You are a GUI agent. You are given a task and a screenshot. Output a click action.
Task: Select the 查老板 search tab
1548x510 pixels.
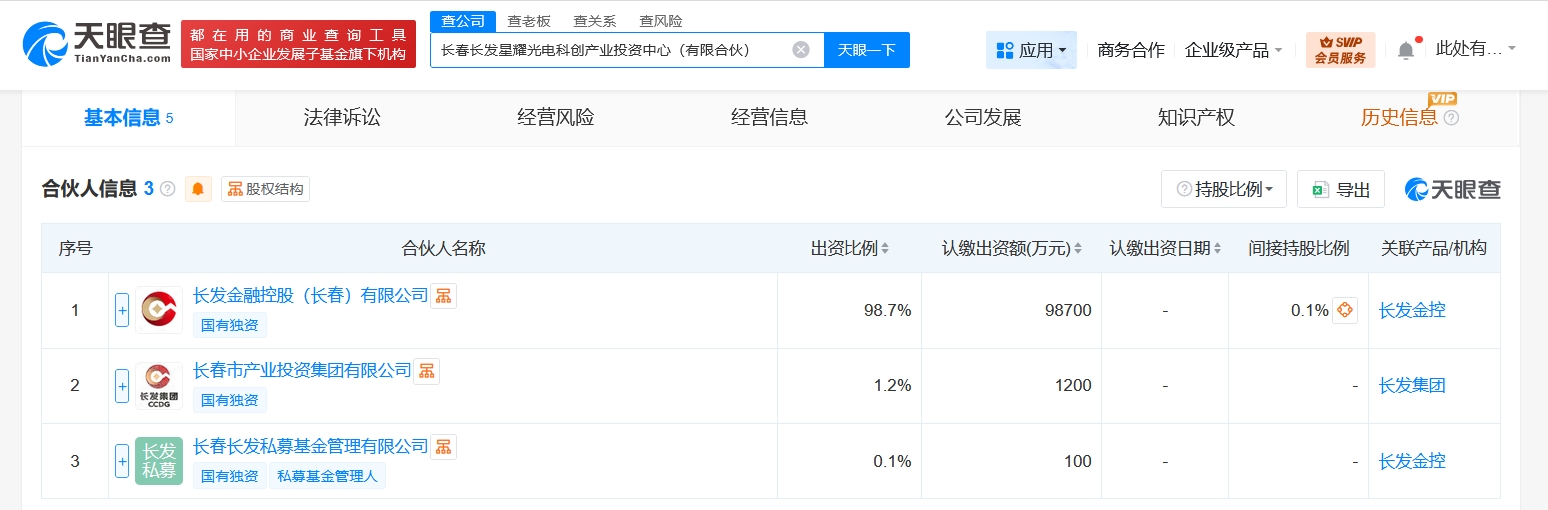(529, 21)
